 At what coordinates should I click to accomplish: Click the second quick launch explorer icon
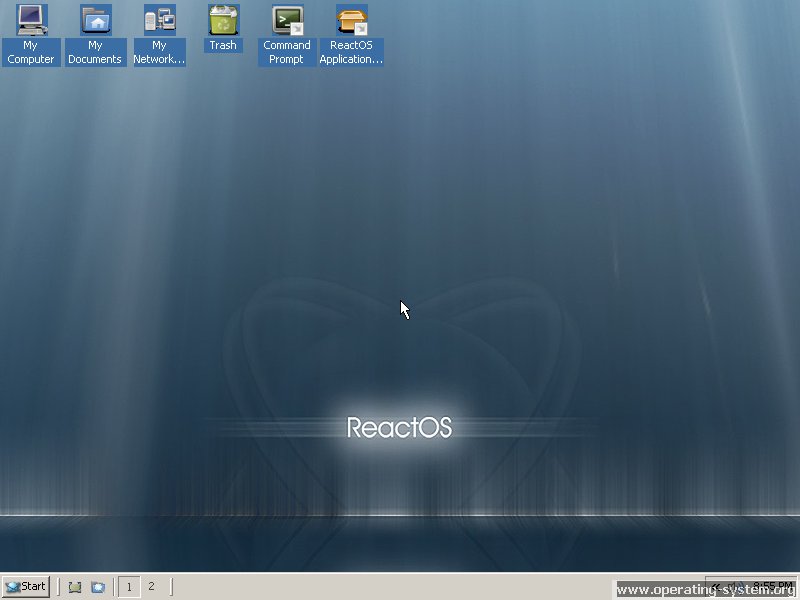98,587
